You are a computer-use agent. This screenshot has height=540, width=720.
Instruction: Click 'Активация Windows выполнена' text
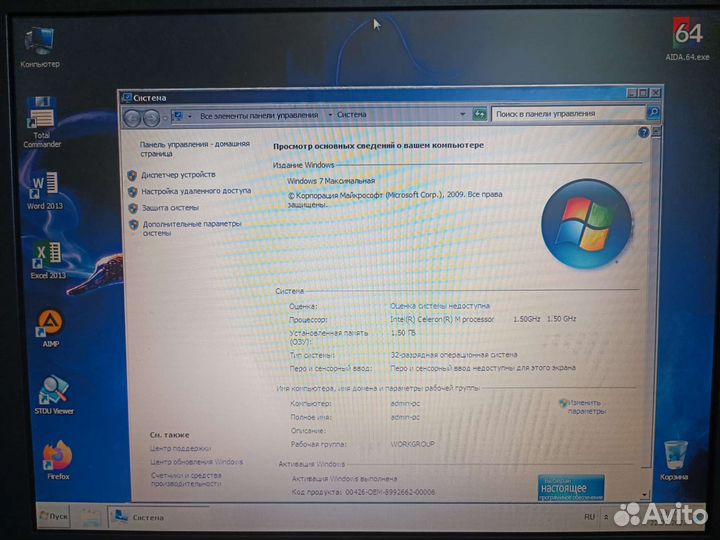[344, 478]
